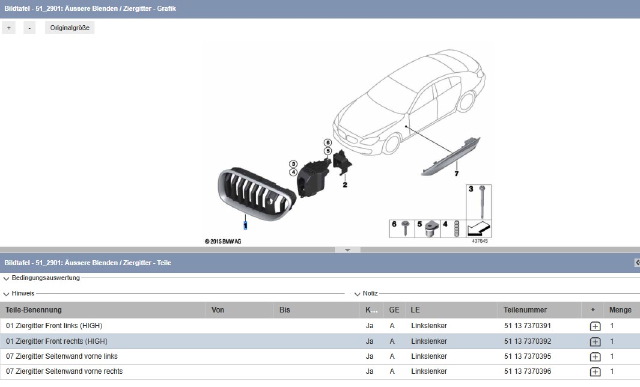The width and height of the screenshot is (640, 387).
Task: Add part 51 13 7370391 to list
Action: (x=595, y=326)
